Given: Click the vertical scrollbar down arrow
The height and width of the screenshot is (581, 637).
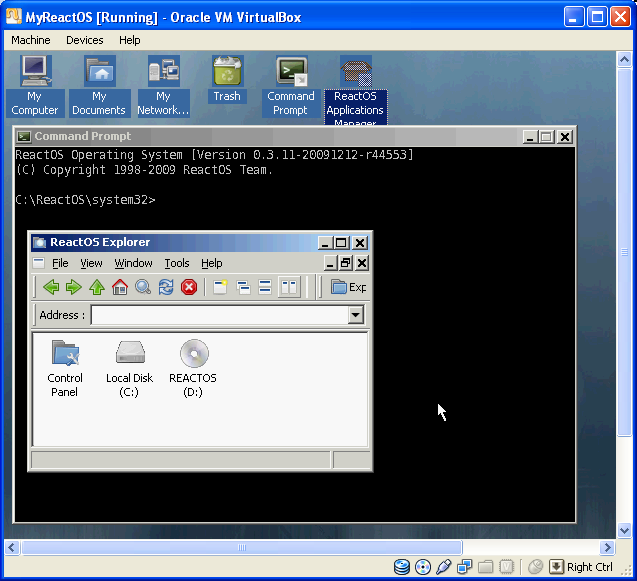Looking at the screenshot, I should click(x=624, y=530).
